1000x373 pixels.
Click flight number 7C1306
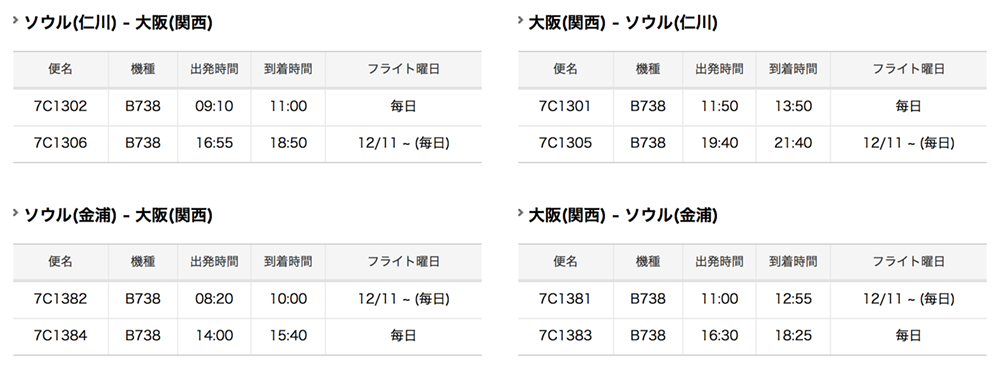[x=60, y=143]
